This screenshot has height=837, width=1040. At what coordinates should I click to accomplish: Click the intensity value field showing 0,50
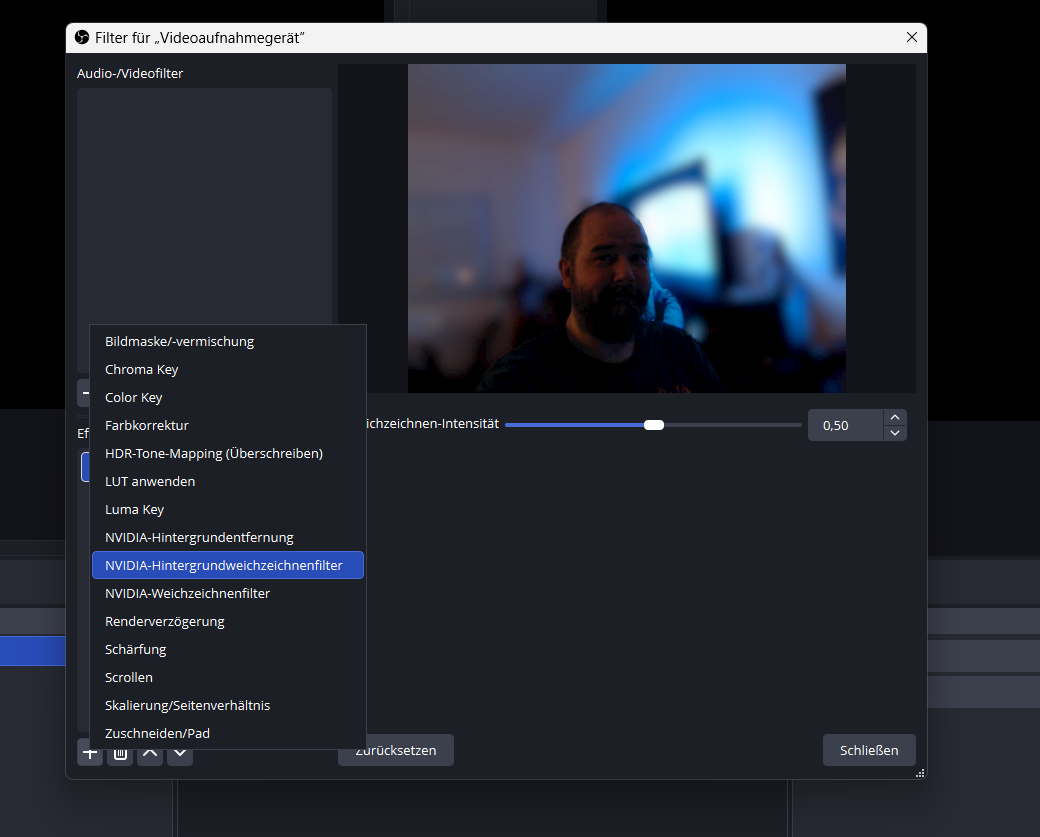coord(844,425)
